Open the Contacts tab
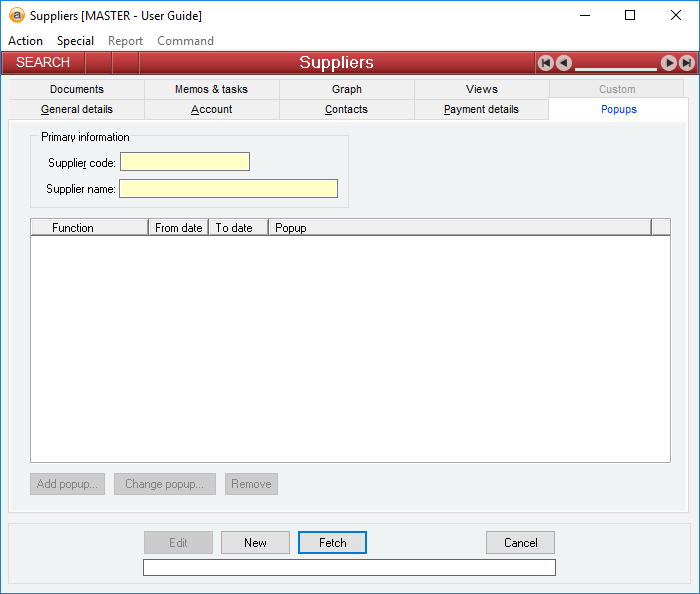700x594 pixels. [346, 110]
